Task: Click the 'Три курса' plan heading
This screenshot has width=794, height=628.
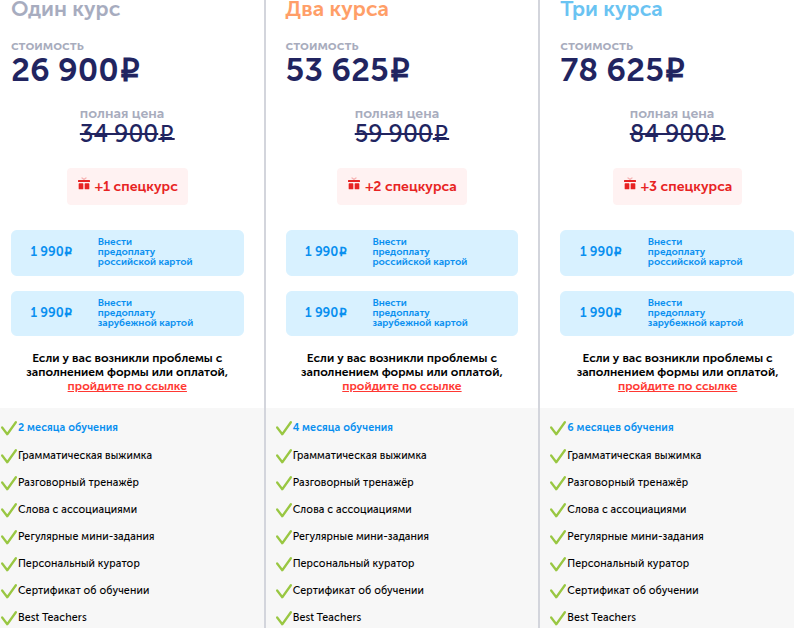Action: 612,11
